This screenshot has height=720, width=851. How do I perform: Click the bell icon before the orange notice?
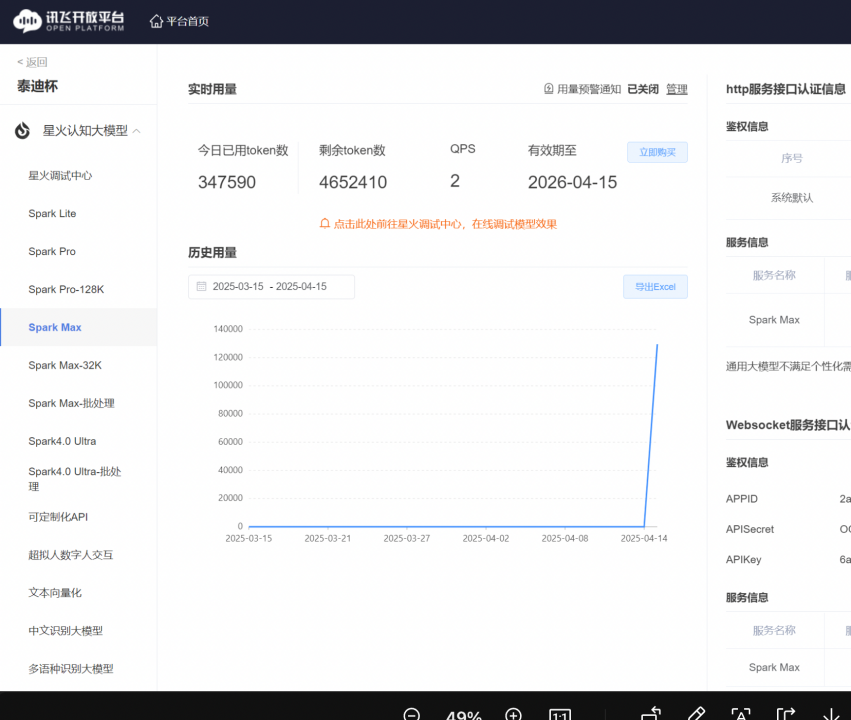click(x=325, y=224)
